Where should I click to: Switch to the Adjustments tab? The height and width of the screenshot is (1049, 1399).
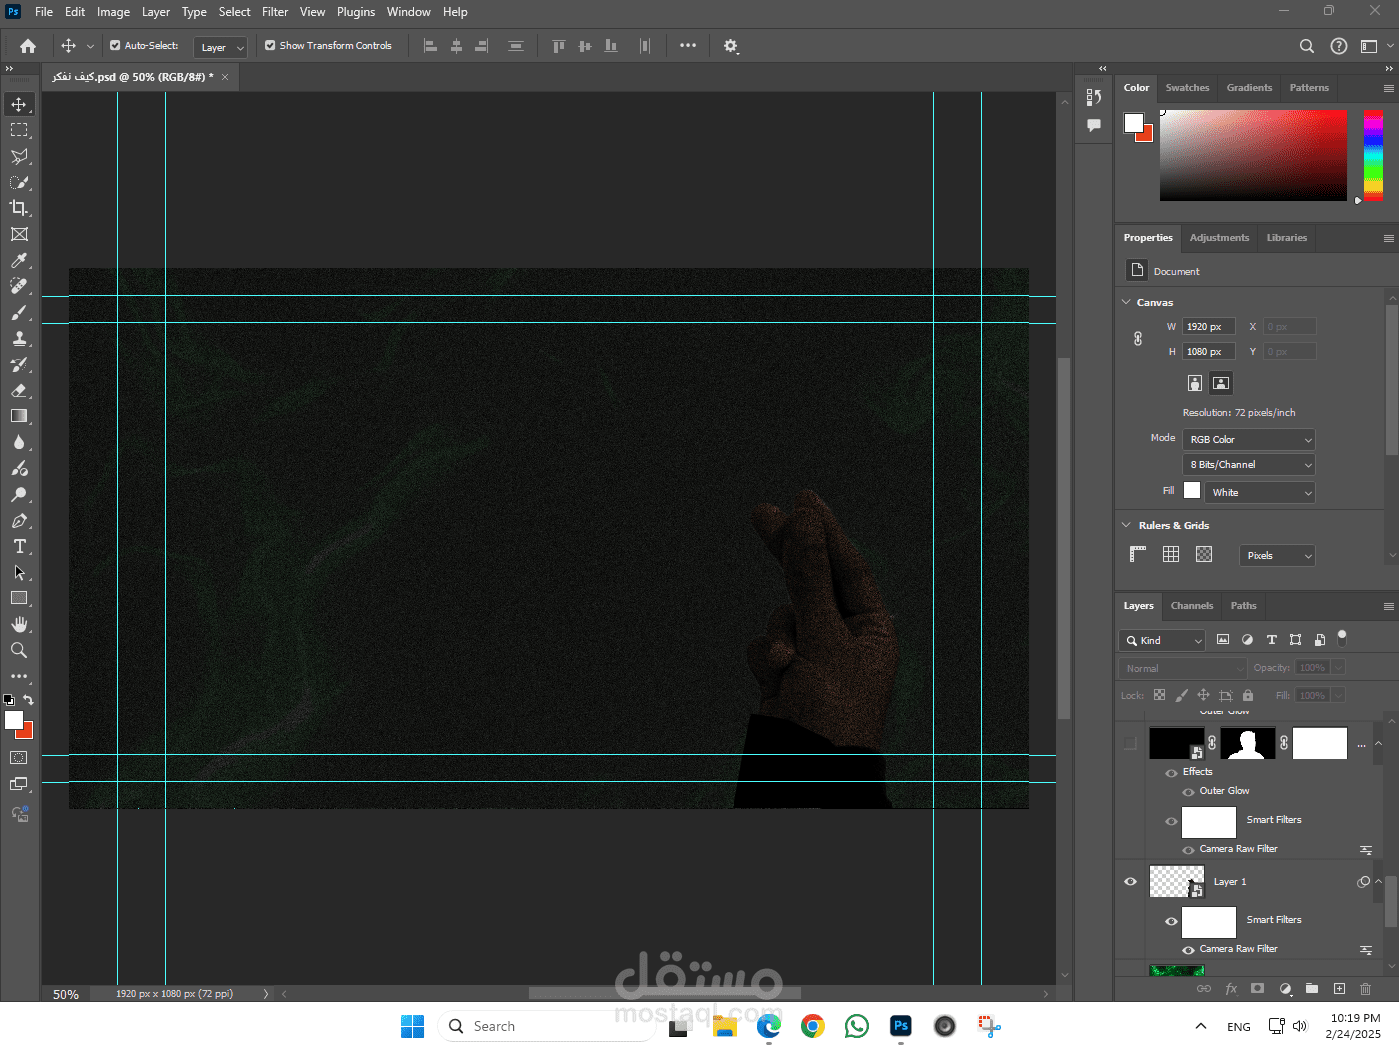click(x=1219, y=238)
